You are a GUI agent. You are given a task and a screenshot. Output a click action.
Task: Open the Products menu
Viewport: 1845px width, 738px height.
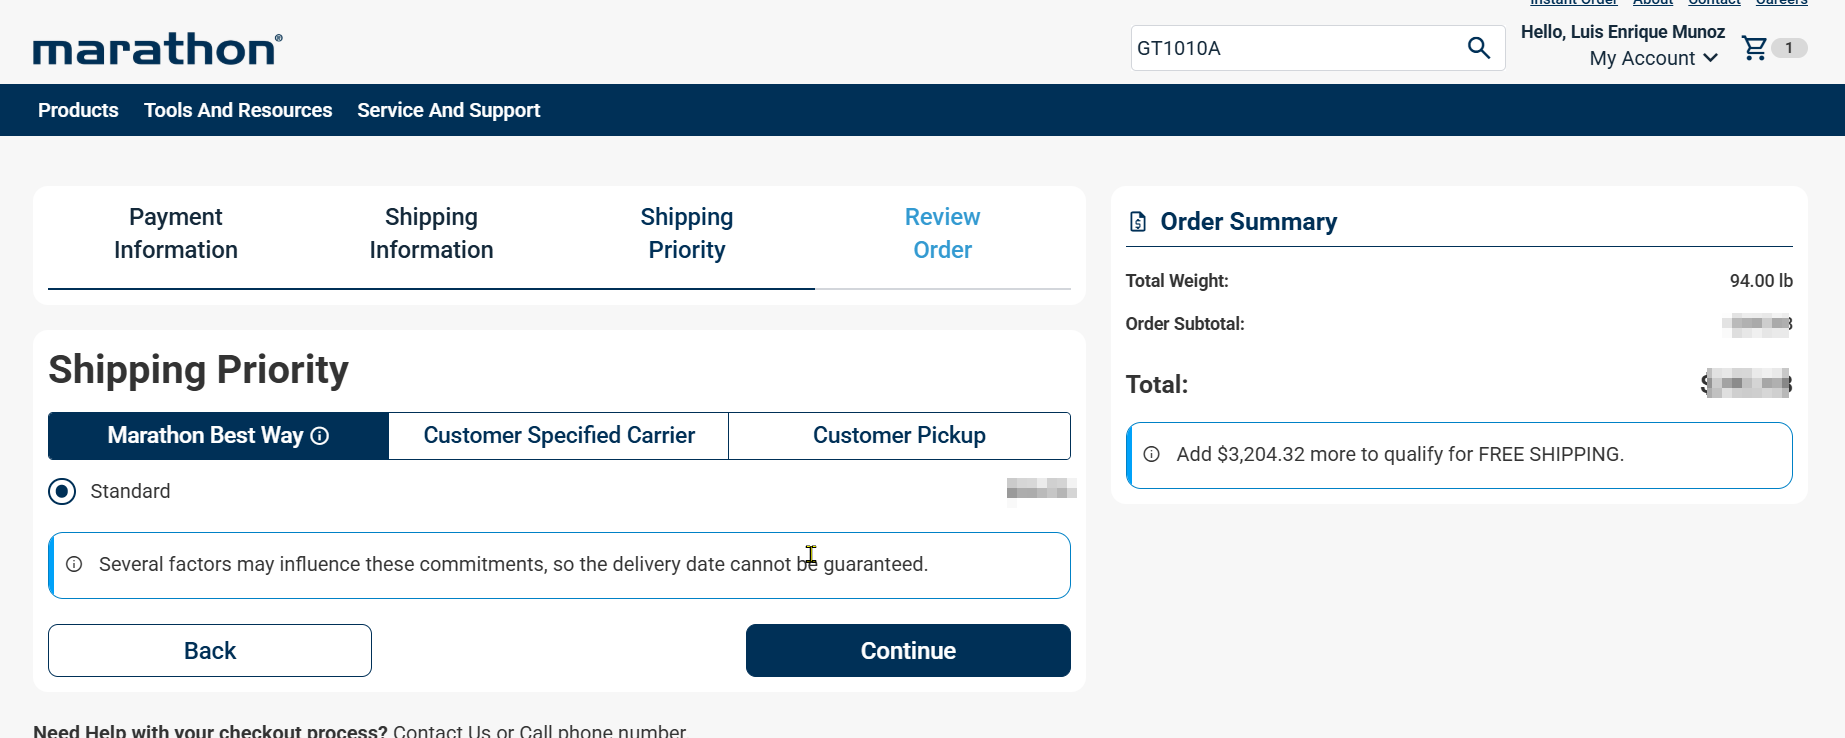point(78,110)
